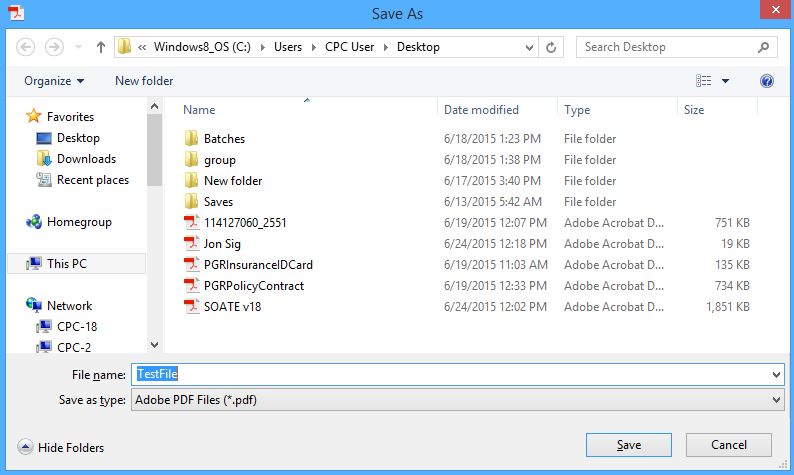Create a New folder

[x=144, y=81]
